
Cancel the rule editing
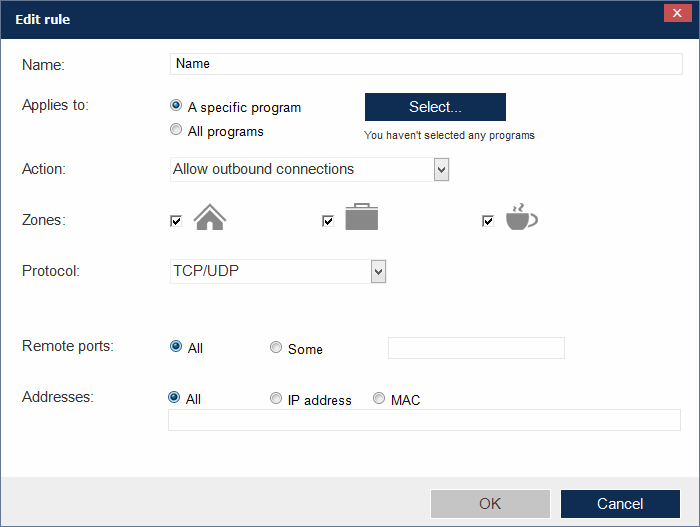(620, 504)
